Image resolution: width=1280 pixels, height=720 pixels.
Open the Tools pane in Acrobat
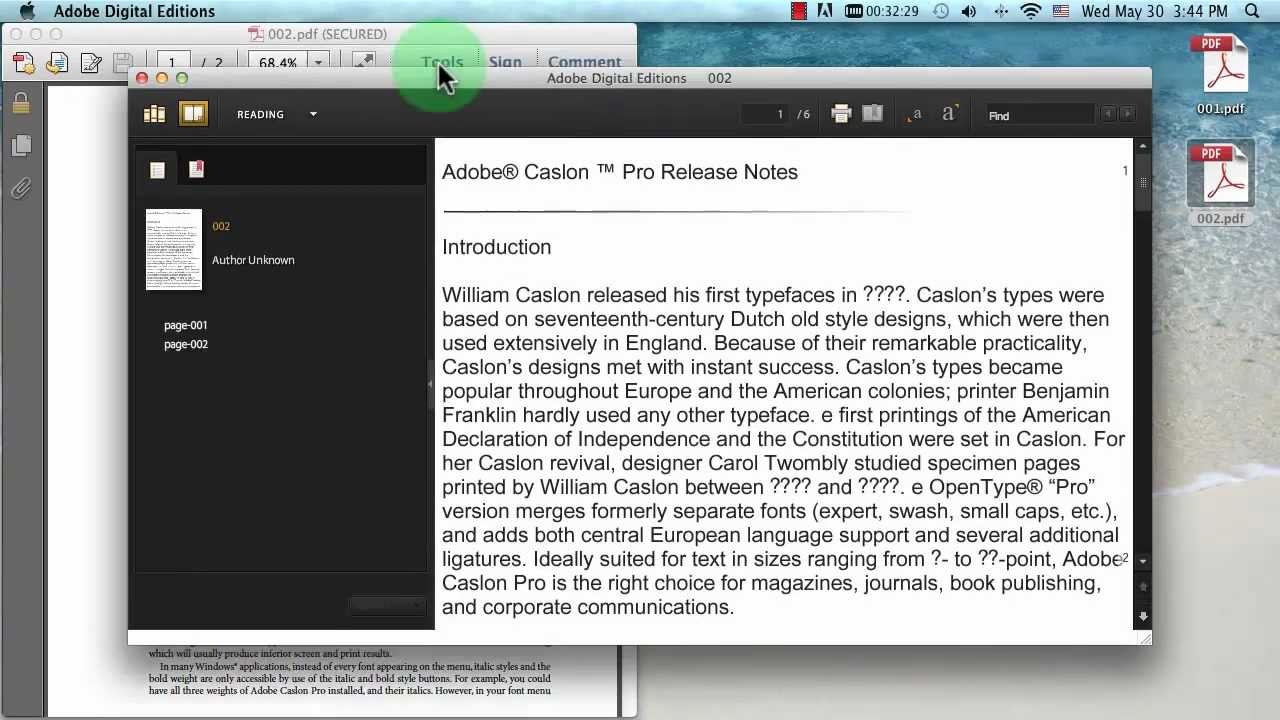click(x=442, y=62)
